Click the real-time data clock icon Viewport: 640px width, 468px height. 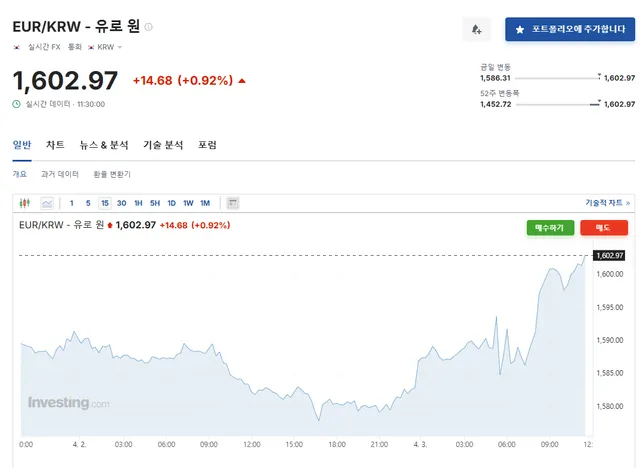pos(16,104)
